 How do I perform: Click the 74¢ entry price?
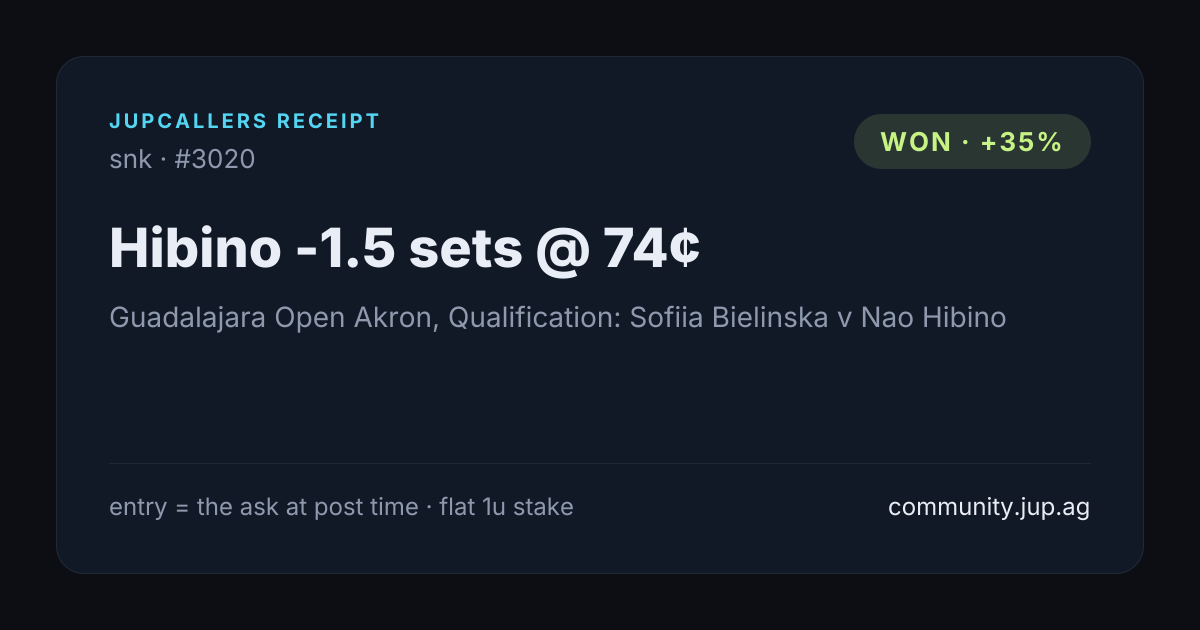click(651, 248)
